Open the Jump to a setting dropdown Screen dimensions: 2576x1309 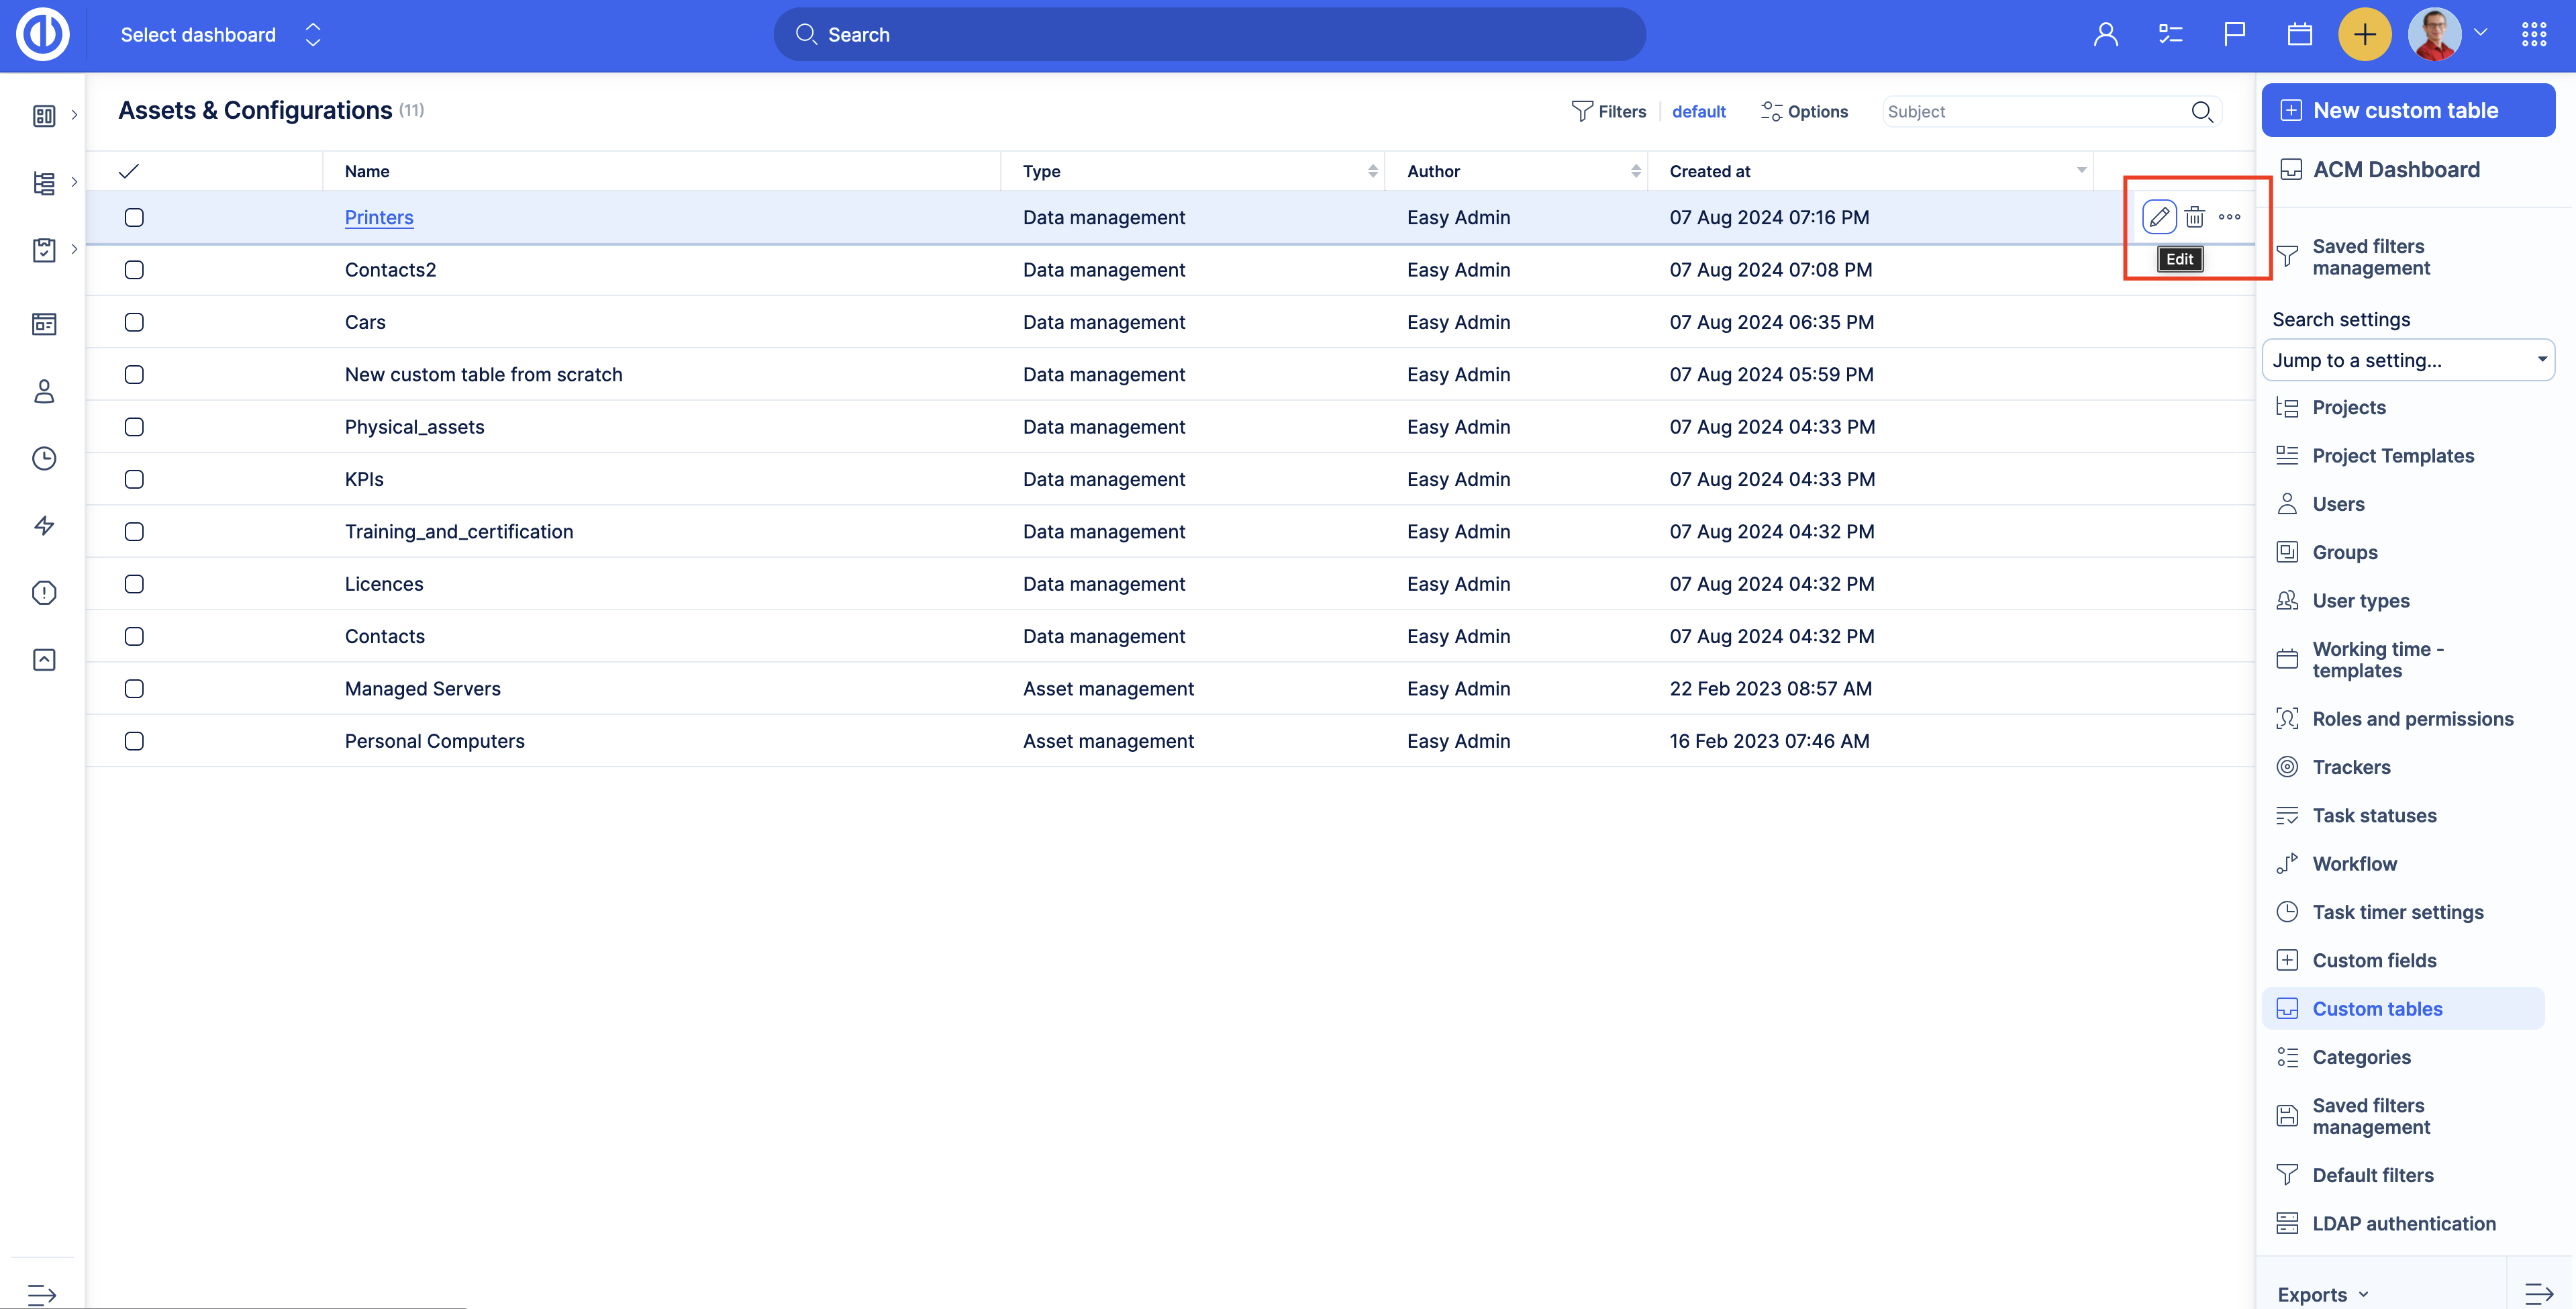click(2407, 360)
